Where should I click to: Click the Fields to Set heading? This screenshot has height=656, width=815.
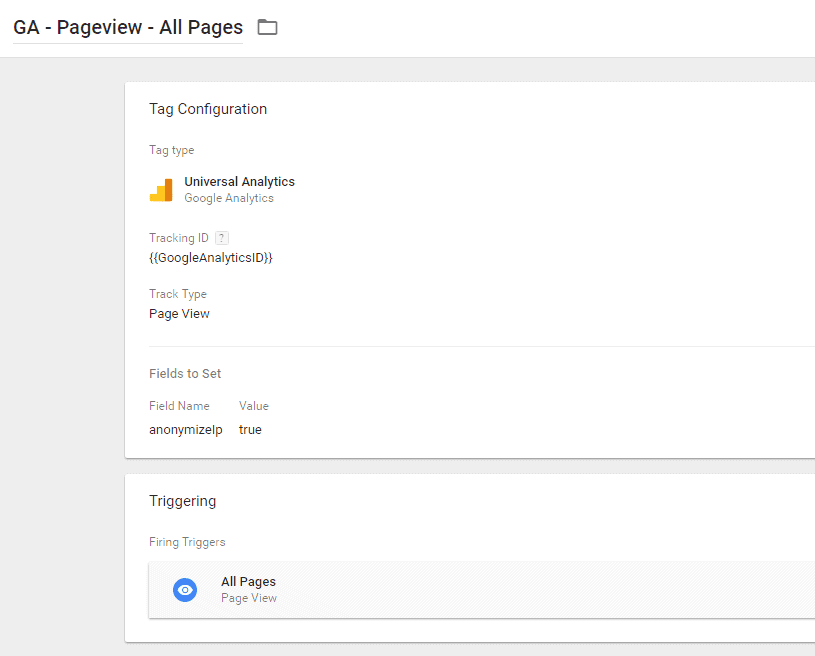(185, 373)
